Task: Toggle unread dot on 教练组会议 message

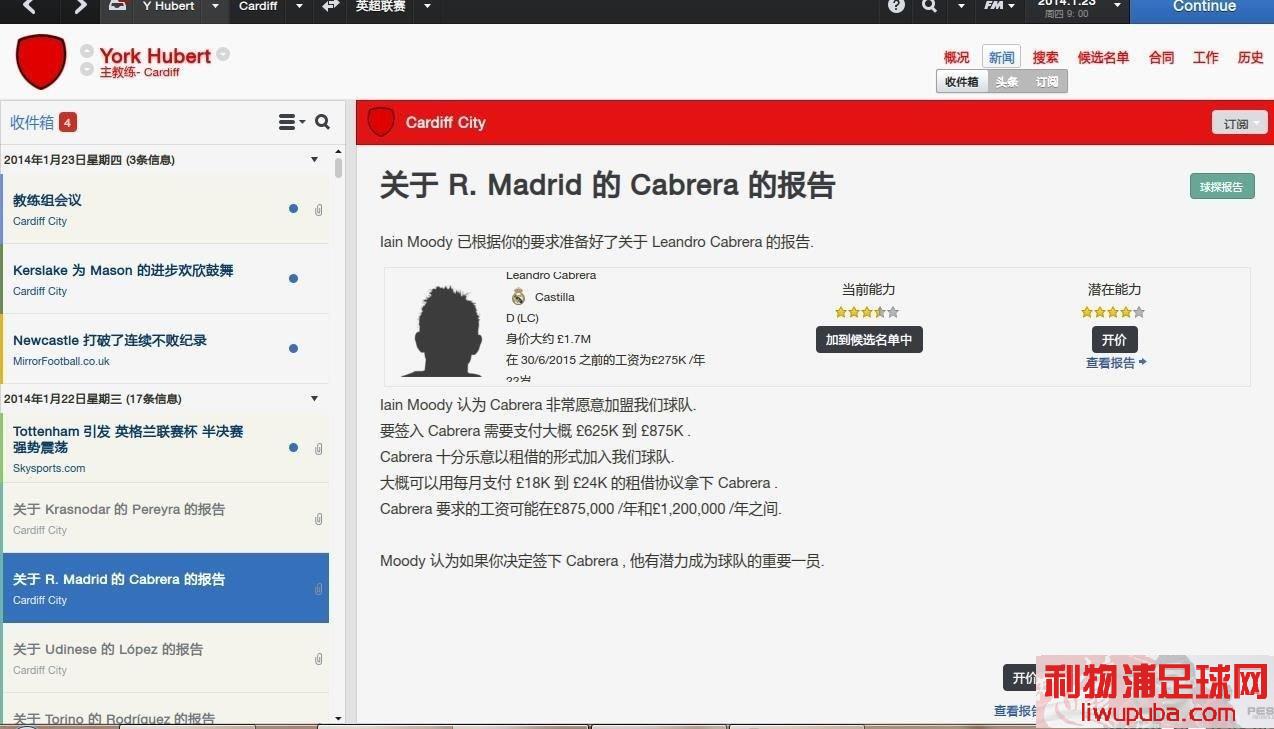Action: [293, 209]
